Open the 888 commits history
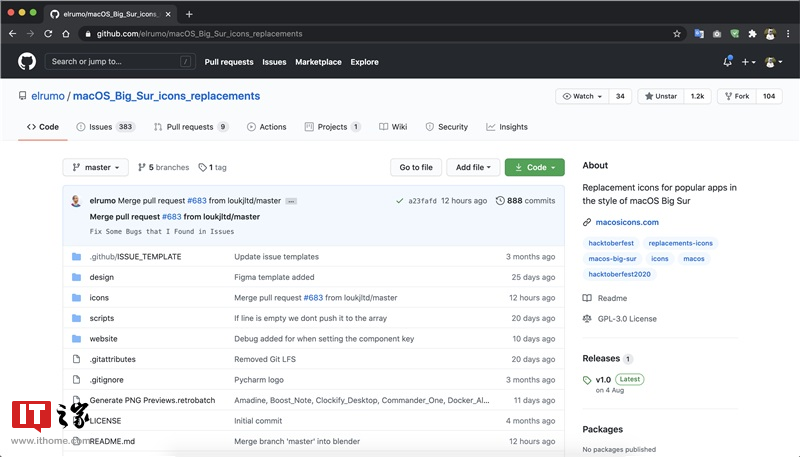This screenshot has width=800, height=457. [x=526, y=201]
